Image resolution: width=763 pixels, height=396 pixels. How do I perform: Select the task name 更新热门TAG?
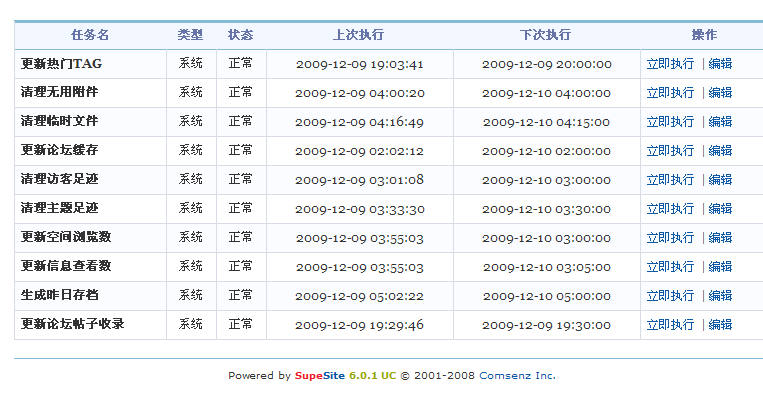point(61,64)
